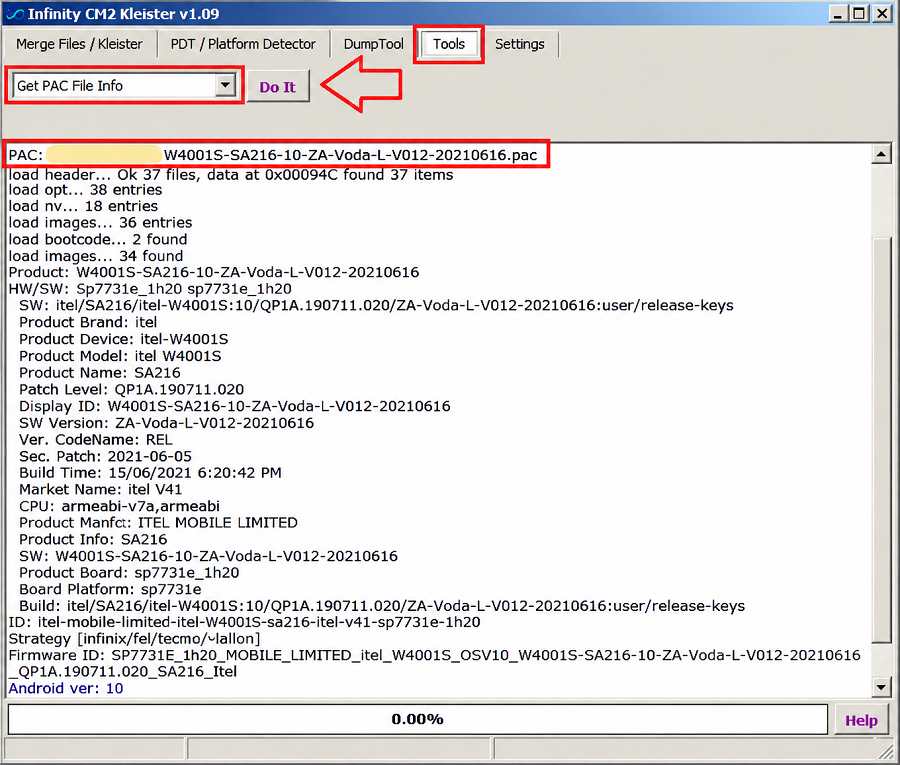Click the 'Product Board: sp7731e_1h20' line
The height and width of the screenshot is (765, 900).
coord(129,573)
